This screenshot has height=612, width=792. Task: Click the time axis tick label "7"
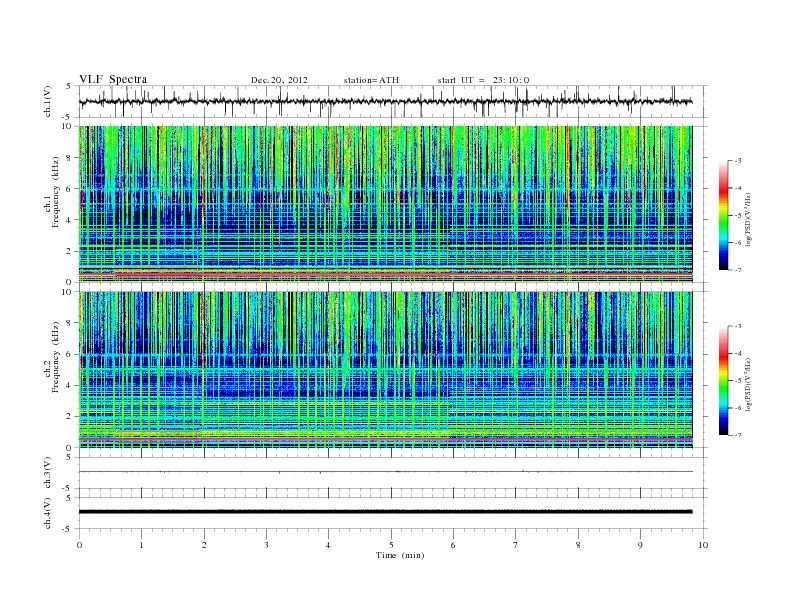(516, 545)
